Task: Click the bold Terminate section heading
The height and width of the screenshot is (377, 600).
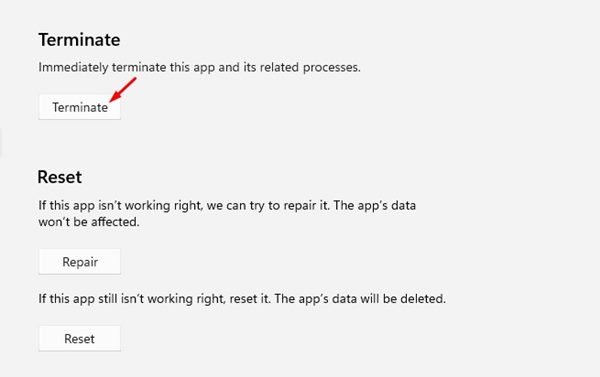Action: (79, 40)
